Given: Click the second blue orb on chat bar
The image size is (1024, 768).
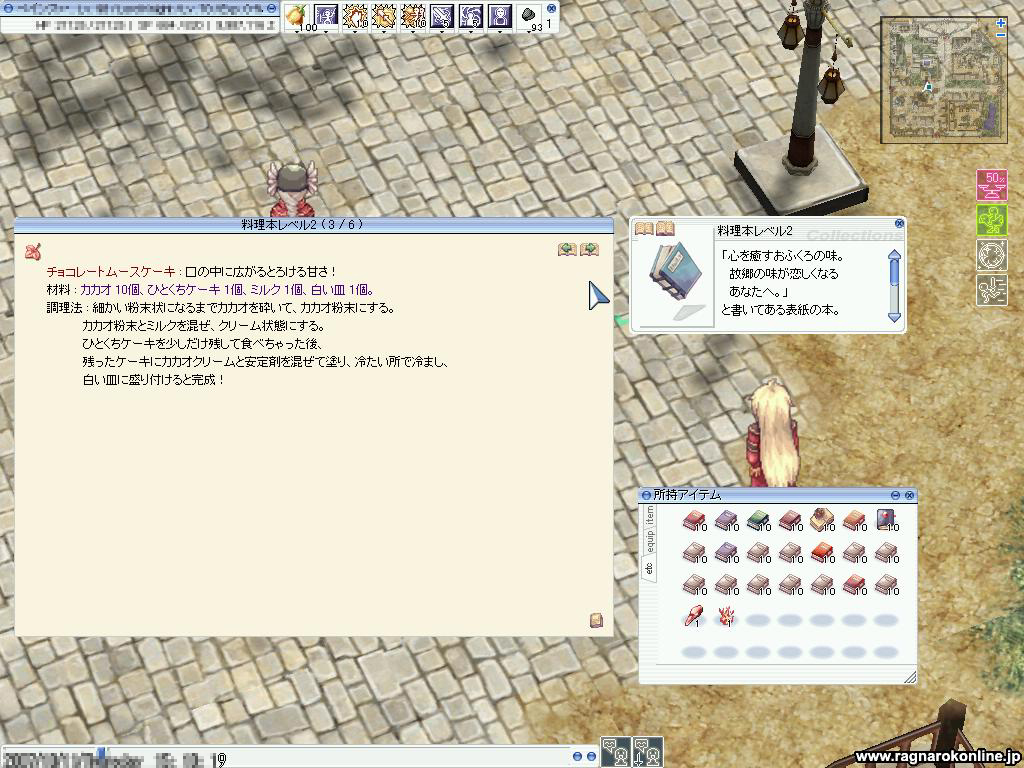Looking at the screenshot, I should [x=590, y=756].
